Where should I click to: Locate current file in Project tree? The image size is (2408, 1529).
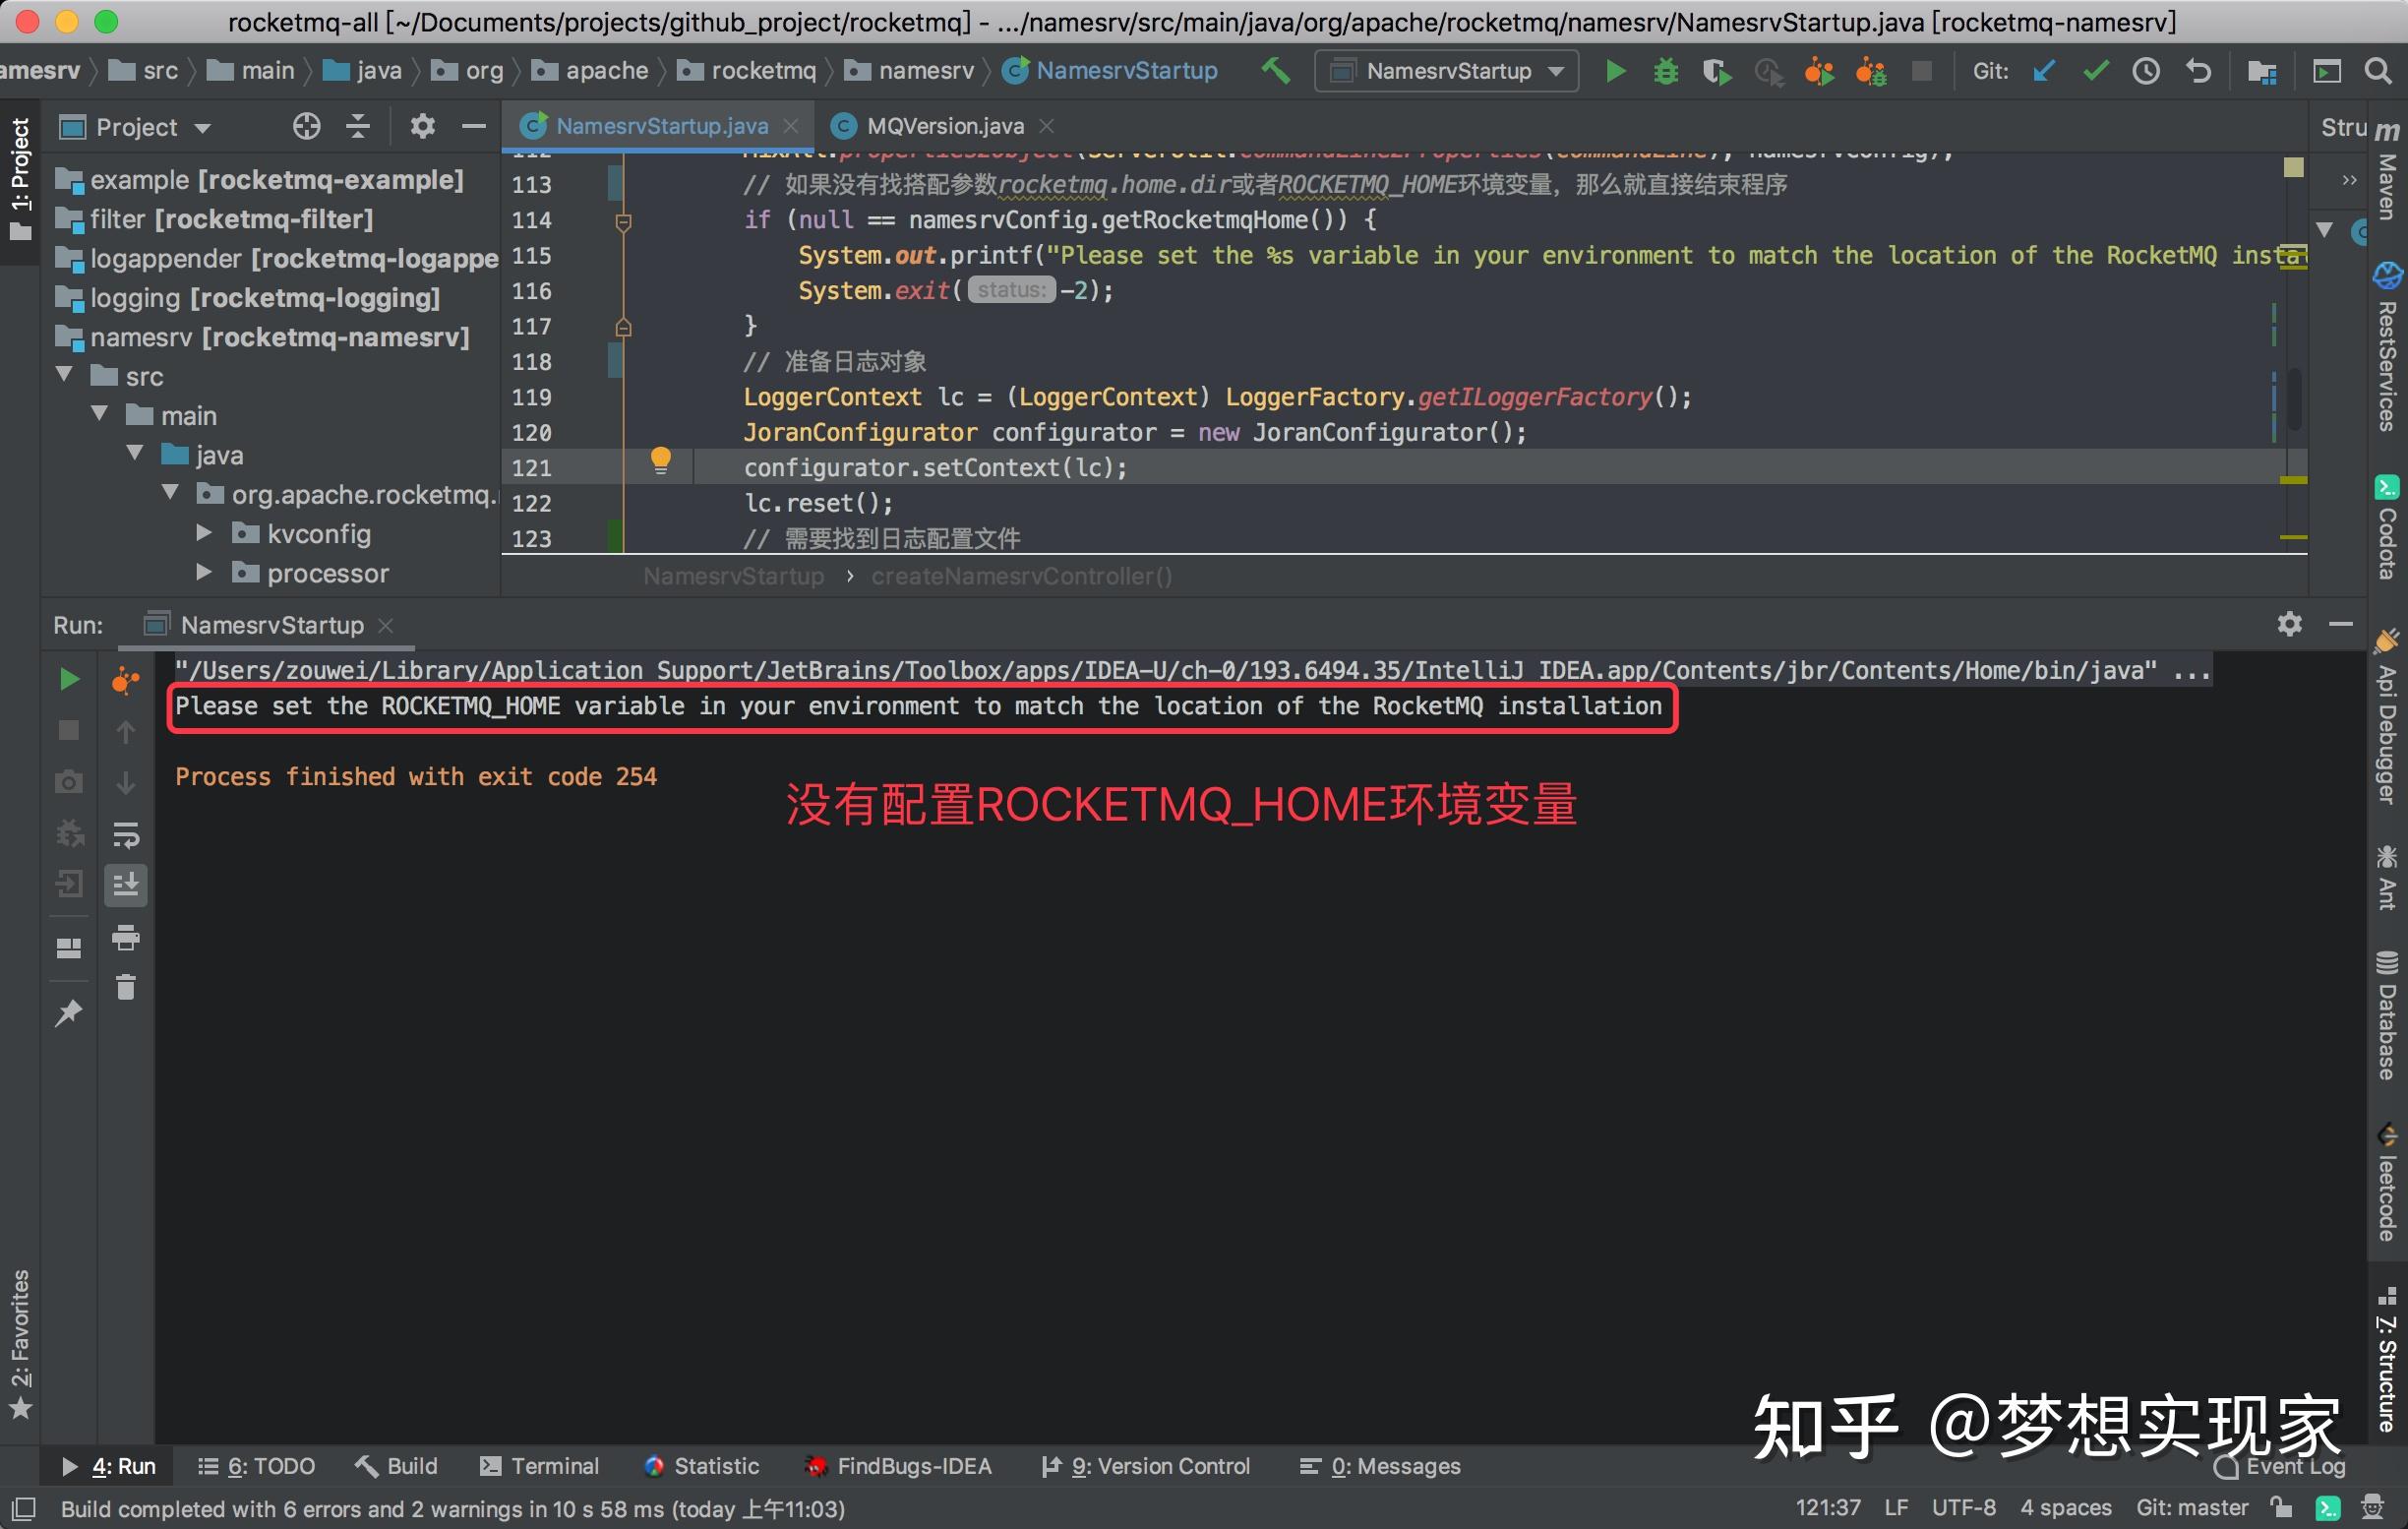pos(306,126)
